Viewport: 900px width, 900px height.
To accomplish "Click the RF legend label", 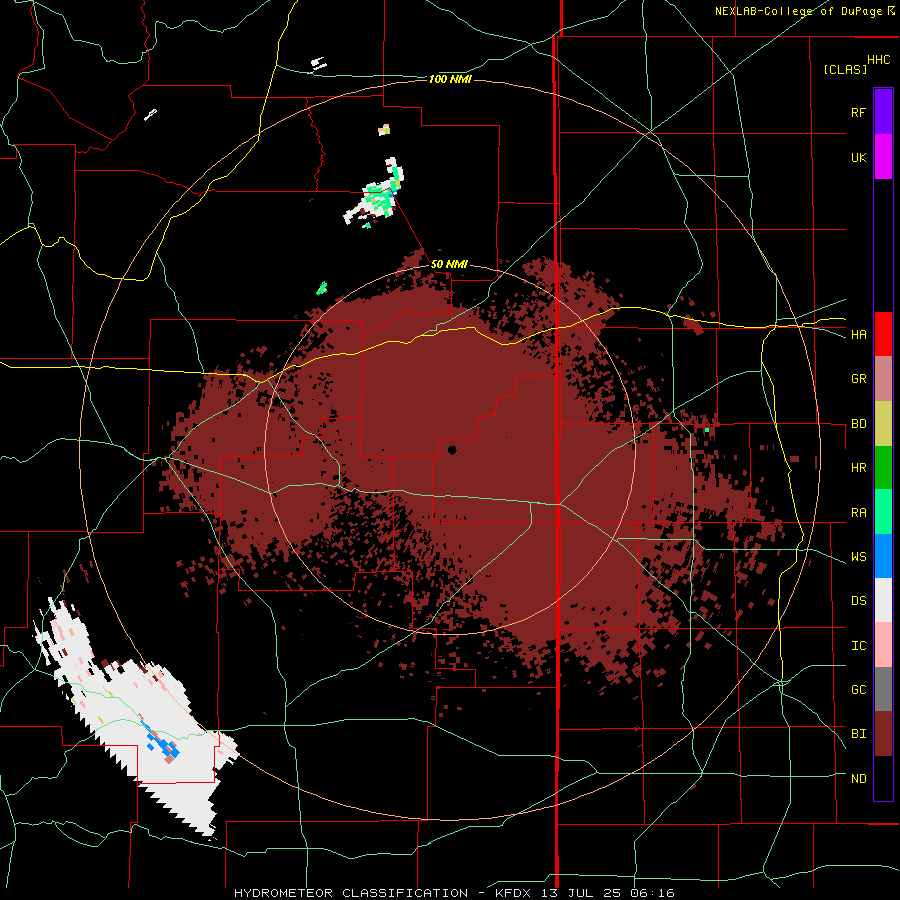I will tap(858, 112).
